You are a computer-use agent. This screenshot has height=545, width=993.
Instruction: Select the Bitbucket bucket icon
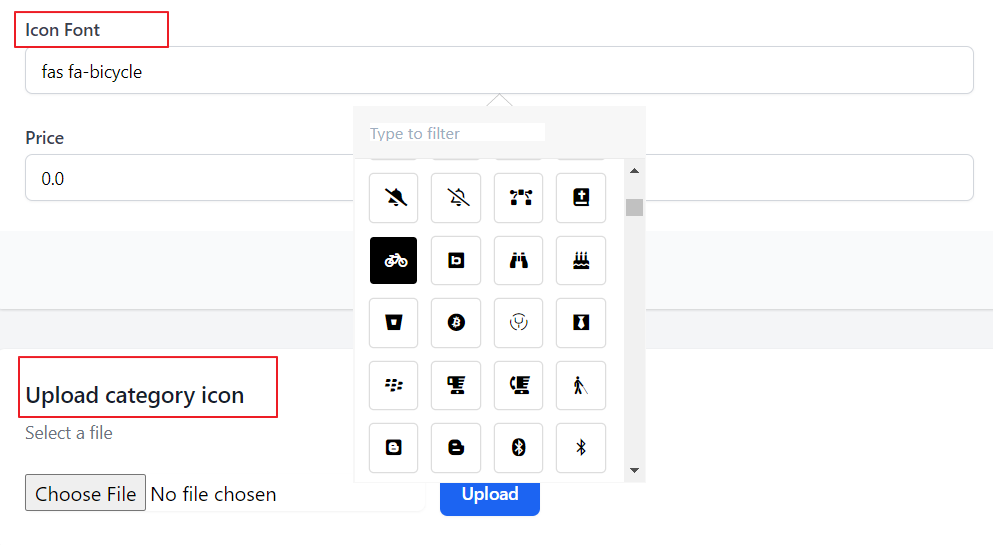click(393, 323)
